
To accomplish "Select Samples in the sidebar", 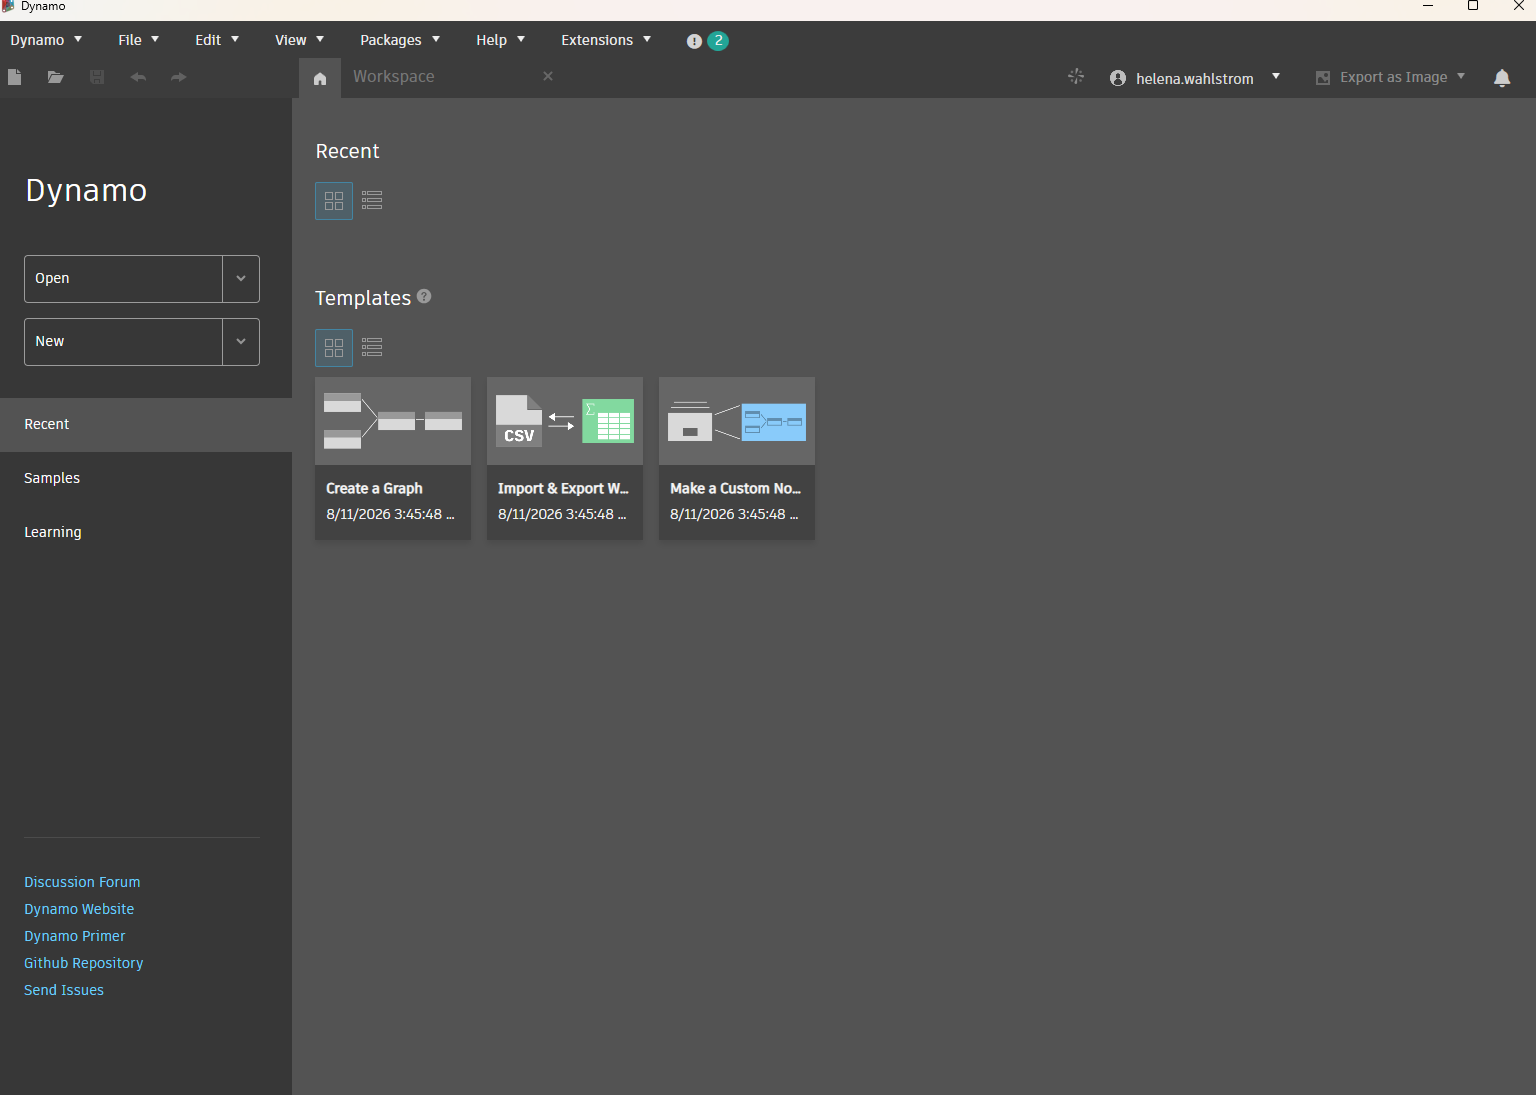I will point(146,479).
